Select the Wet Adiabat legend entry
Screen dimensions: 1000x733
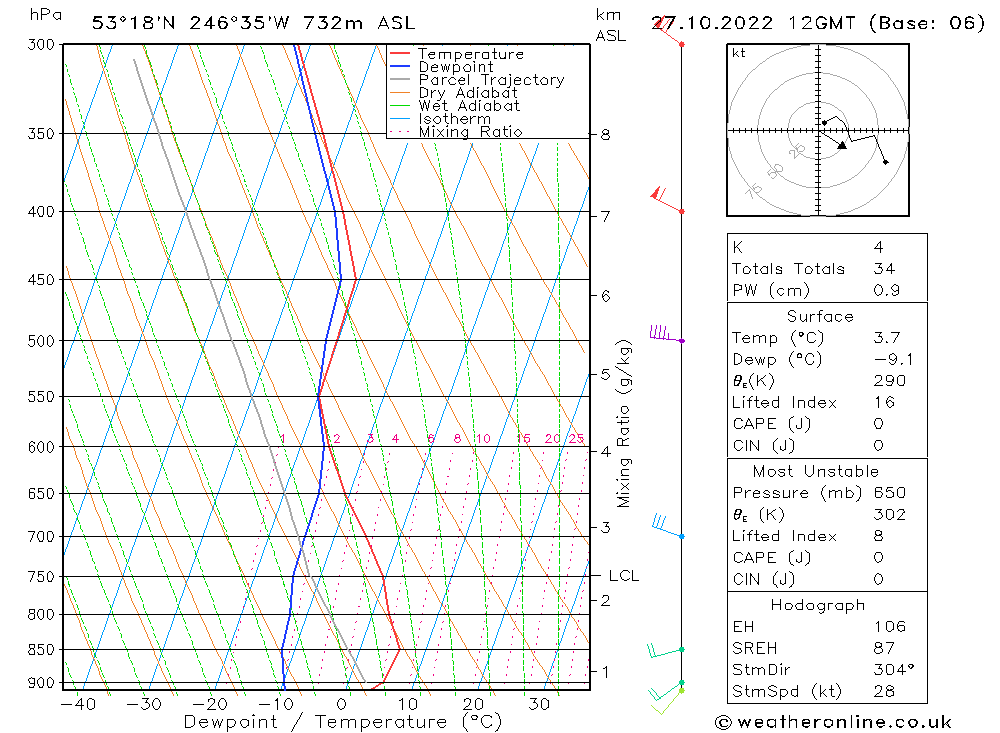point(469,106)
